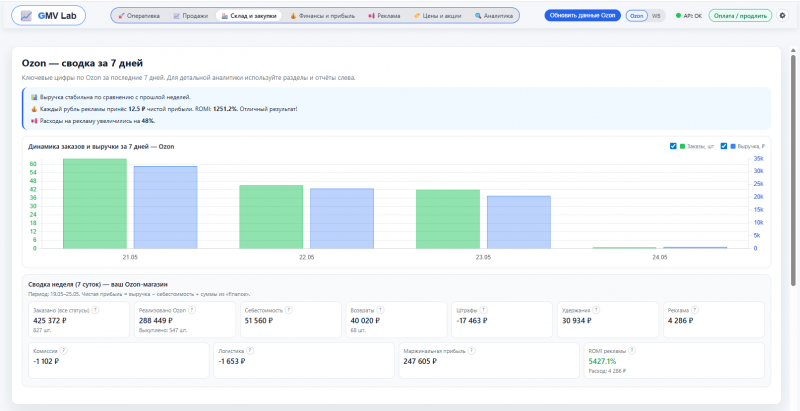
Task: Click the 247 605 ₽ margin profit value
Action: (x=420, y=362)
